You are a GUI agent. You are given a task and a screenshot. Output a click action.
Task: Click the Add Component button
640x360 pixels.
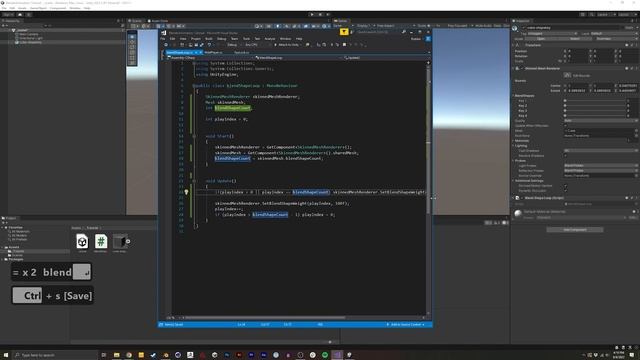click(x=575, y=230)
